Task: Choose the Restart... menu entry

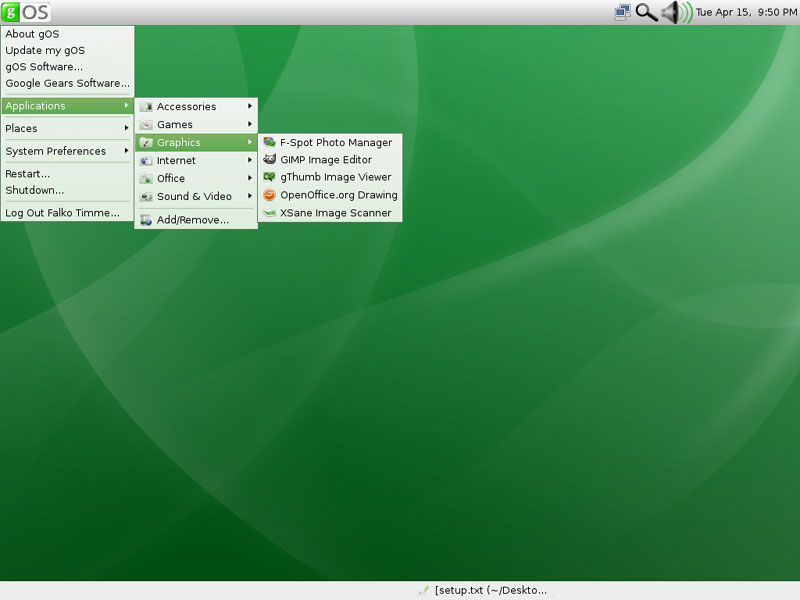Action: click(x=28, y=174)
